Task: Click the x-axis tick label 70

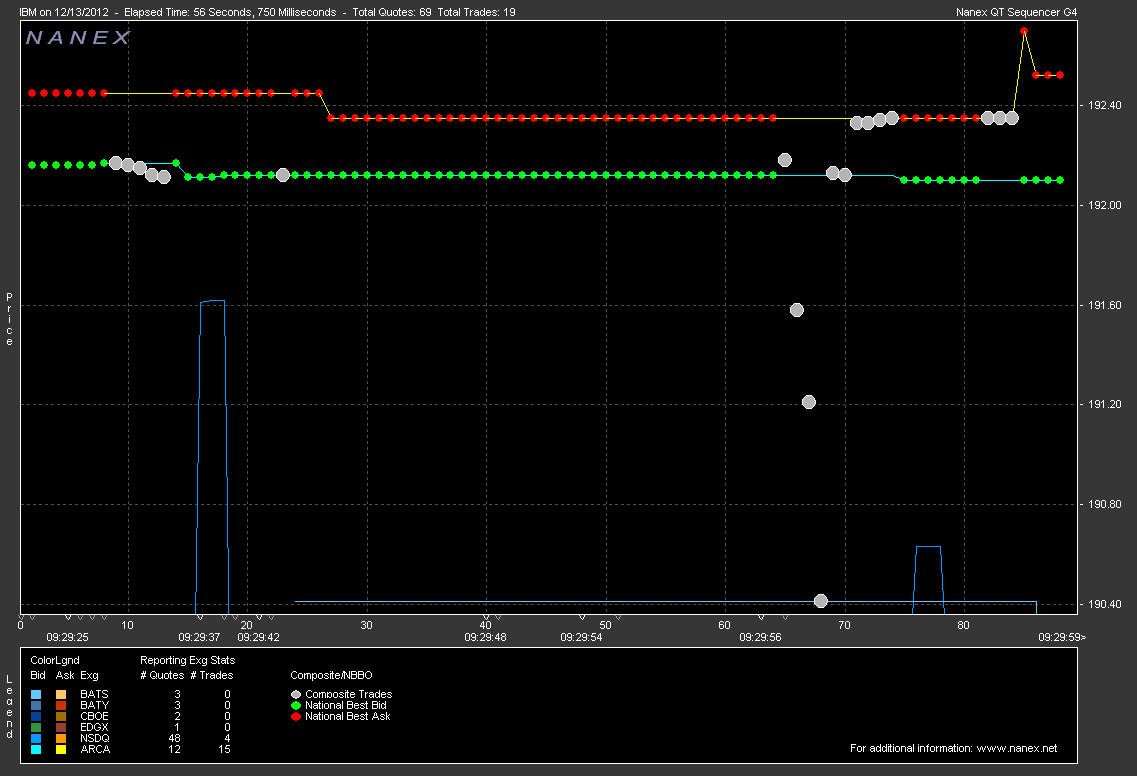Action: [844, 625]
